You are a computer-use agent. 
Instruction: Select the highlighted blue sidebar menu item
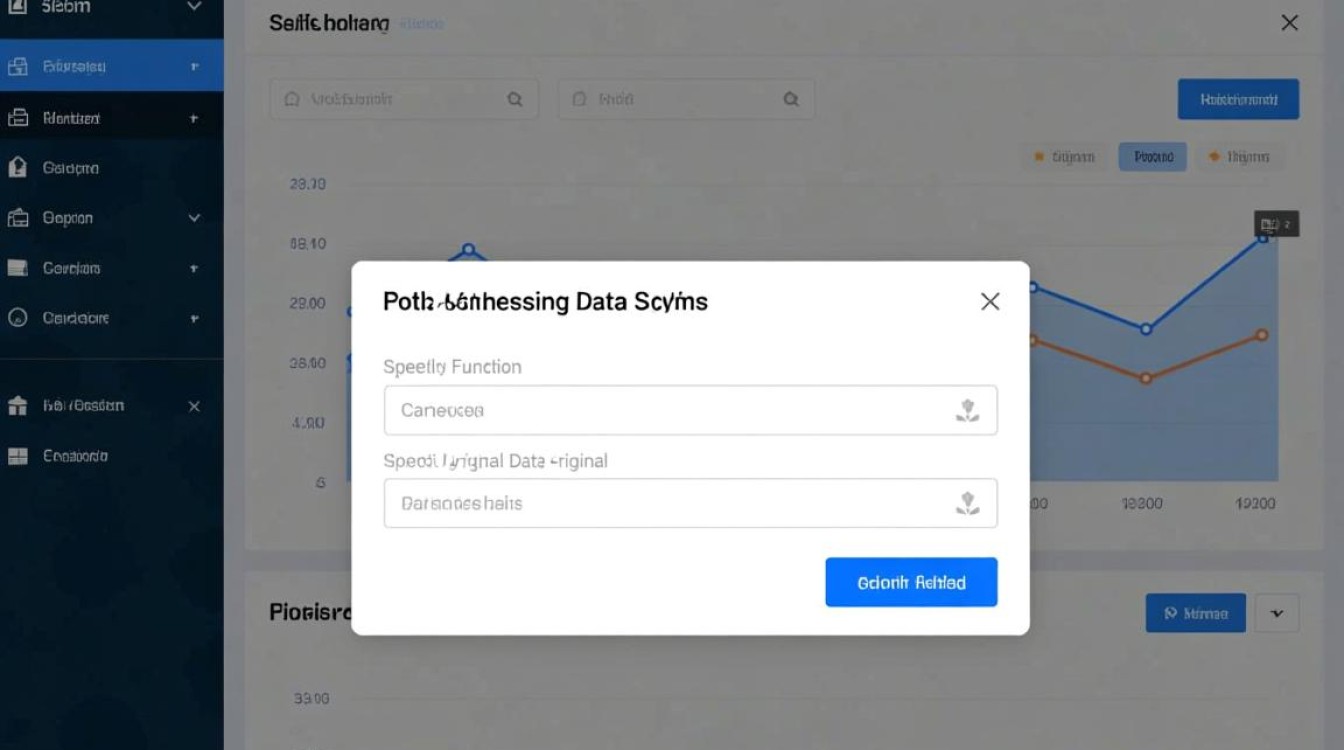[111, 66]
